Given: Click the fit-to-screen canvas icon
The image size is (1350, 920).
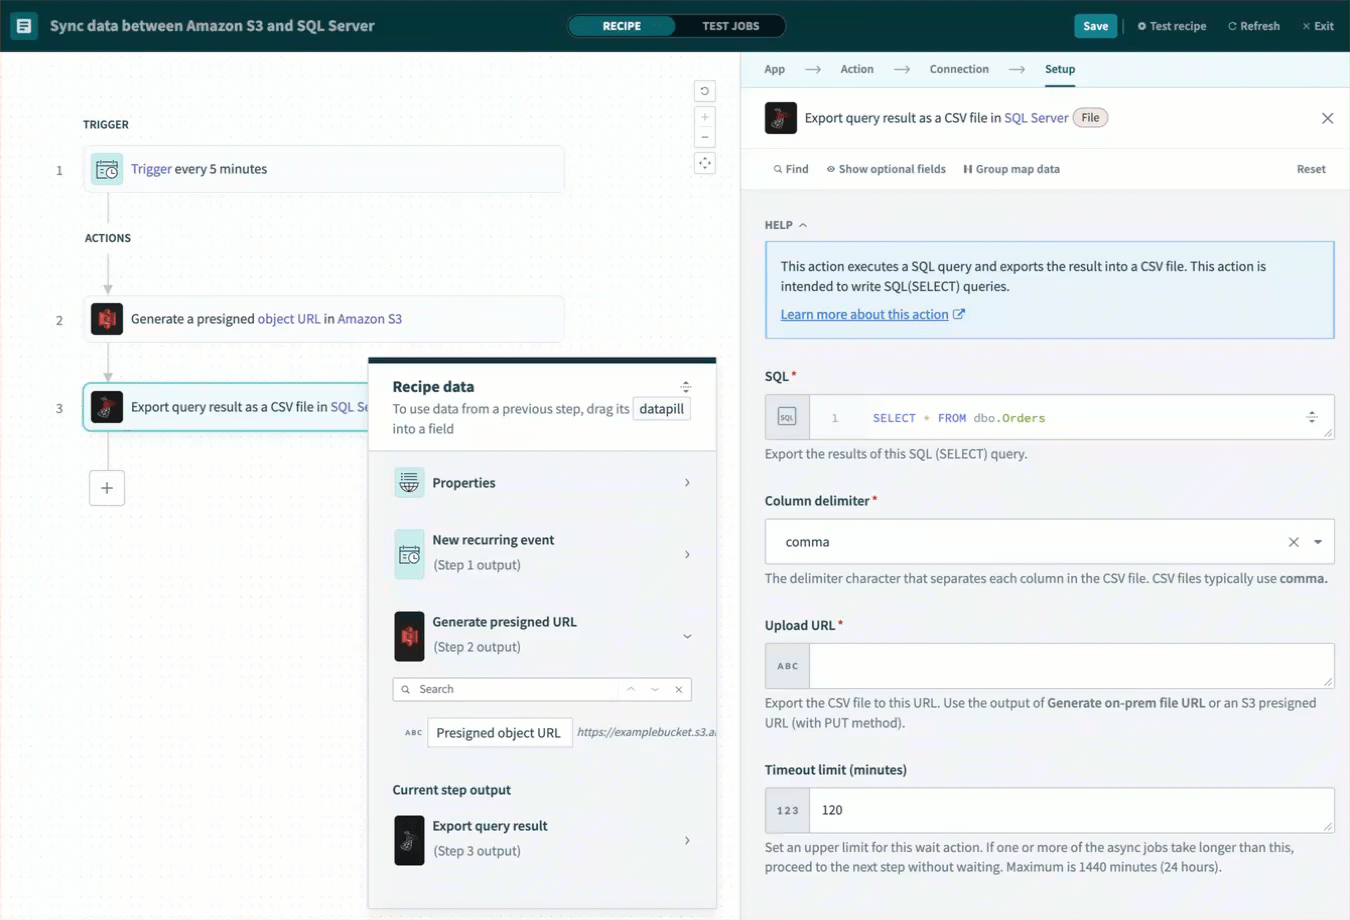Looking at the screenshot, I should coord(705,164).
